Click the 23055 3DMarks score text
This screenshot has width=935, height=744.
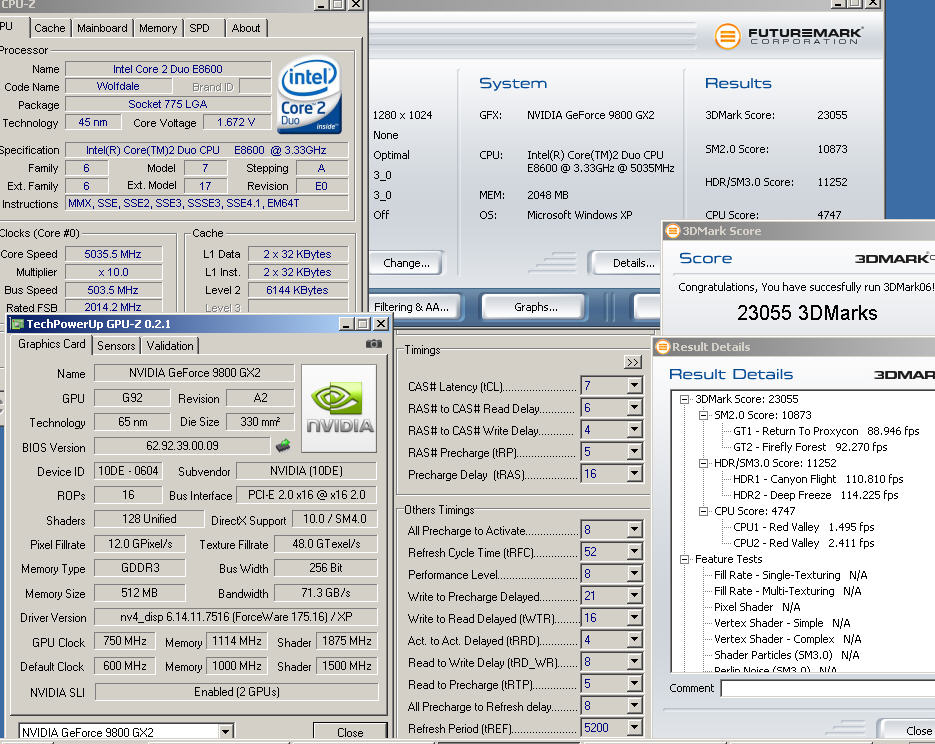tap(807, 313)
